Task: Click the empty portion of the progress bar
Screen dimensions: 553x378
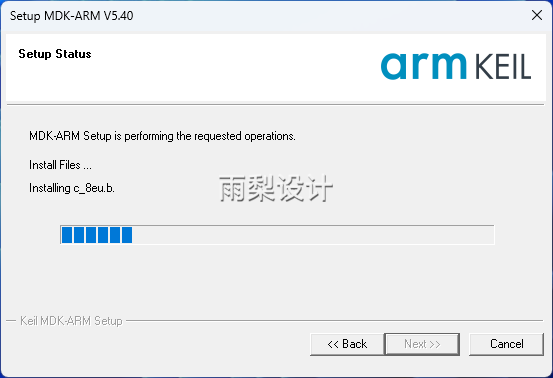Action: tap(313, 235)
